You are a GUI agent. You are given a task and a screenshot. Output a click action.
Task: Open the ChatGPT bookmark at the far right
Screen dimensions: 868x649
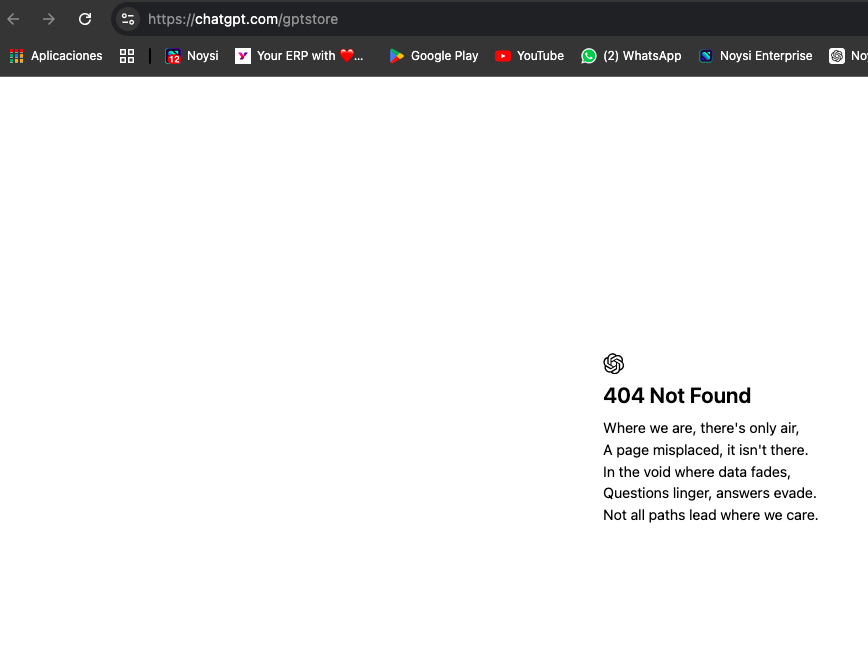tap(837, 56)
